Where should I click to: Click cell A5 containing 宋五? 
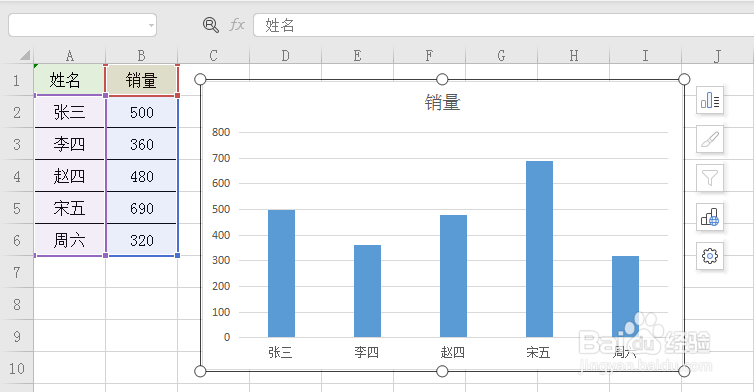point(70,208)
